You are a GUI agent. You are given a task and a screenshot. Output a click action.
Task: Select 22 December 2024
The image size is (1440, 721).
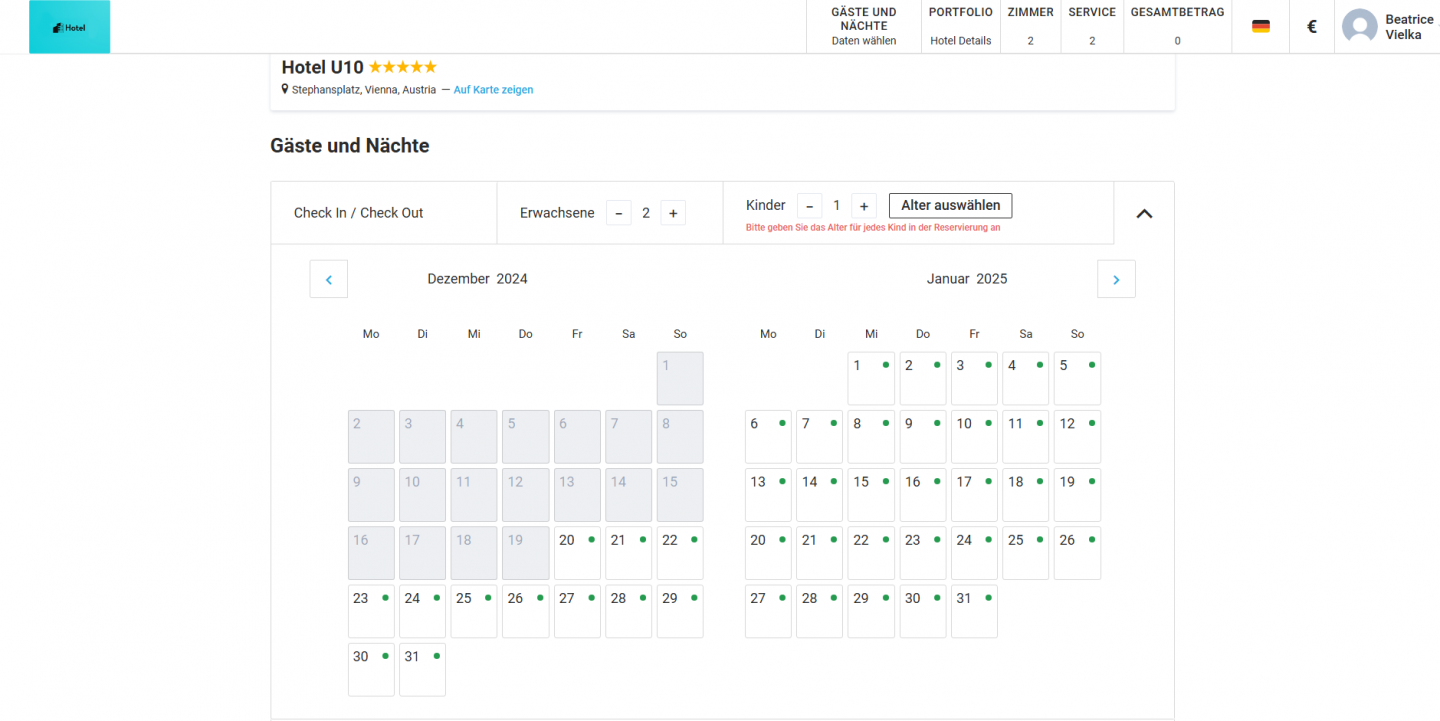click(680, 553)
